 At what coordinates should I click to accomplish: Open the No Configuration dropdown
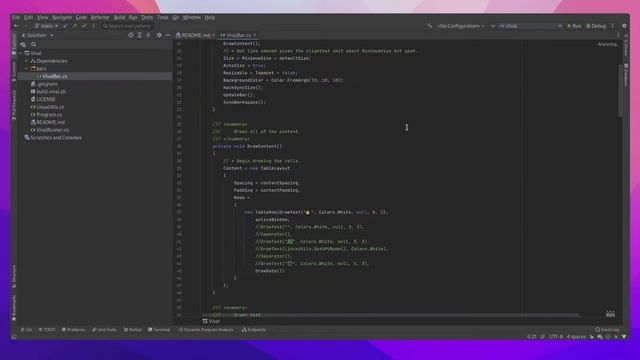[460, 26]
